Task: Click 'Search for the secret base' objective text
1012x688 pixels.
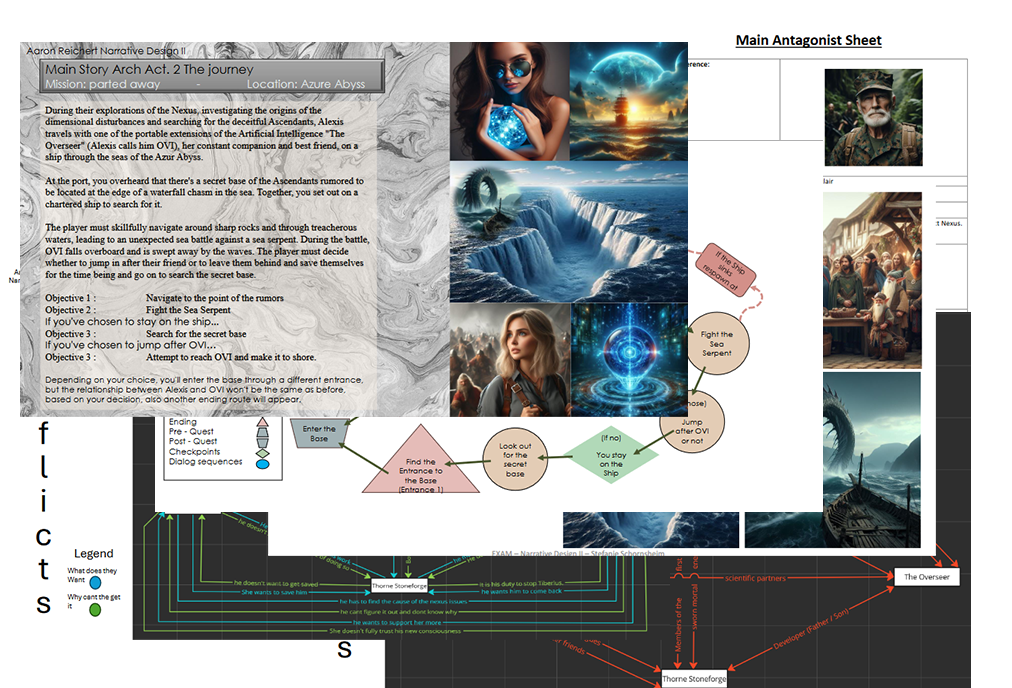Action: pyautogui.click(x=196, y=334)
